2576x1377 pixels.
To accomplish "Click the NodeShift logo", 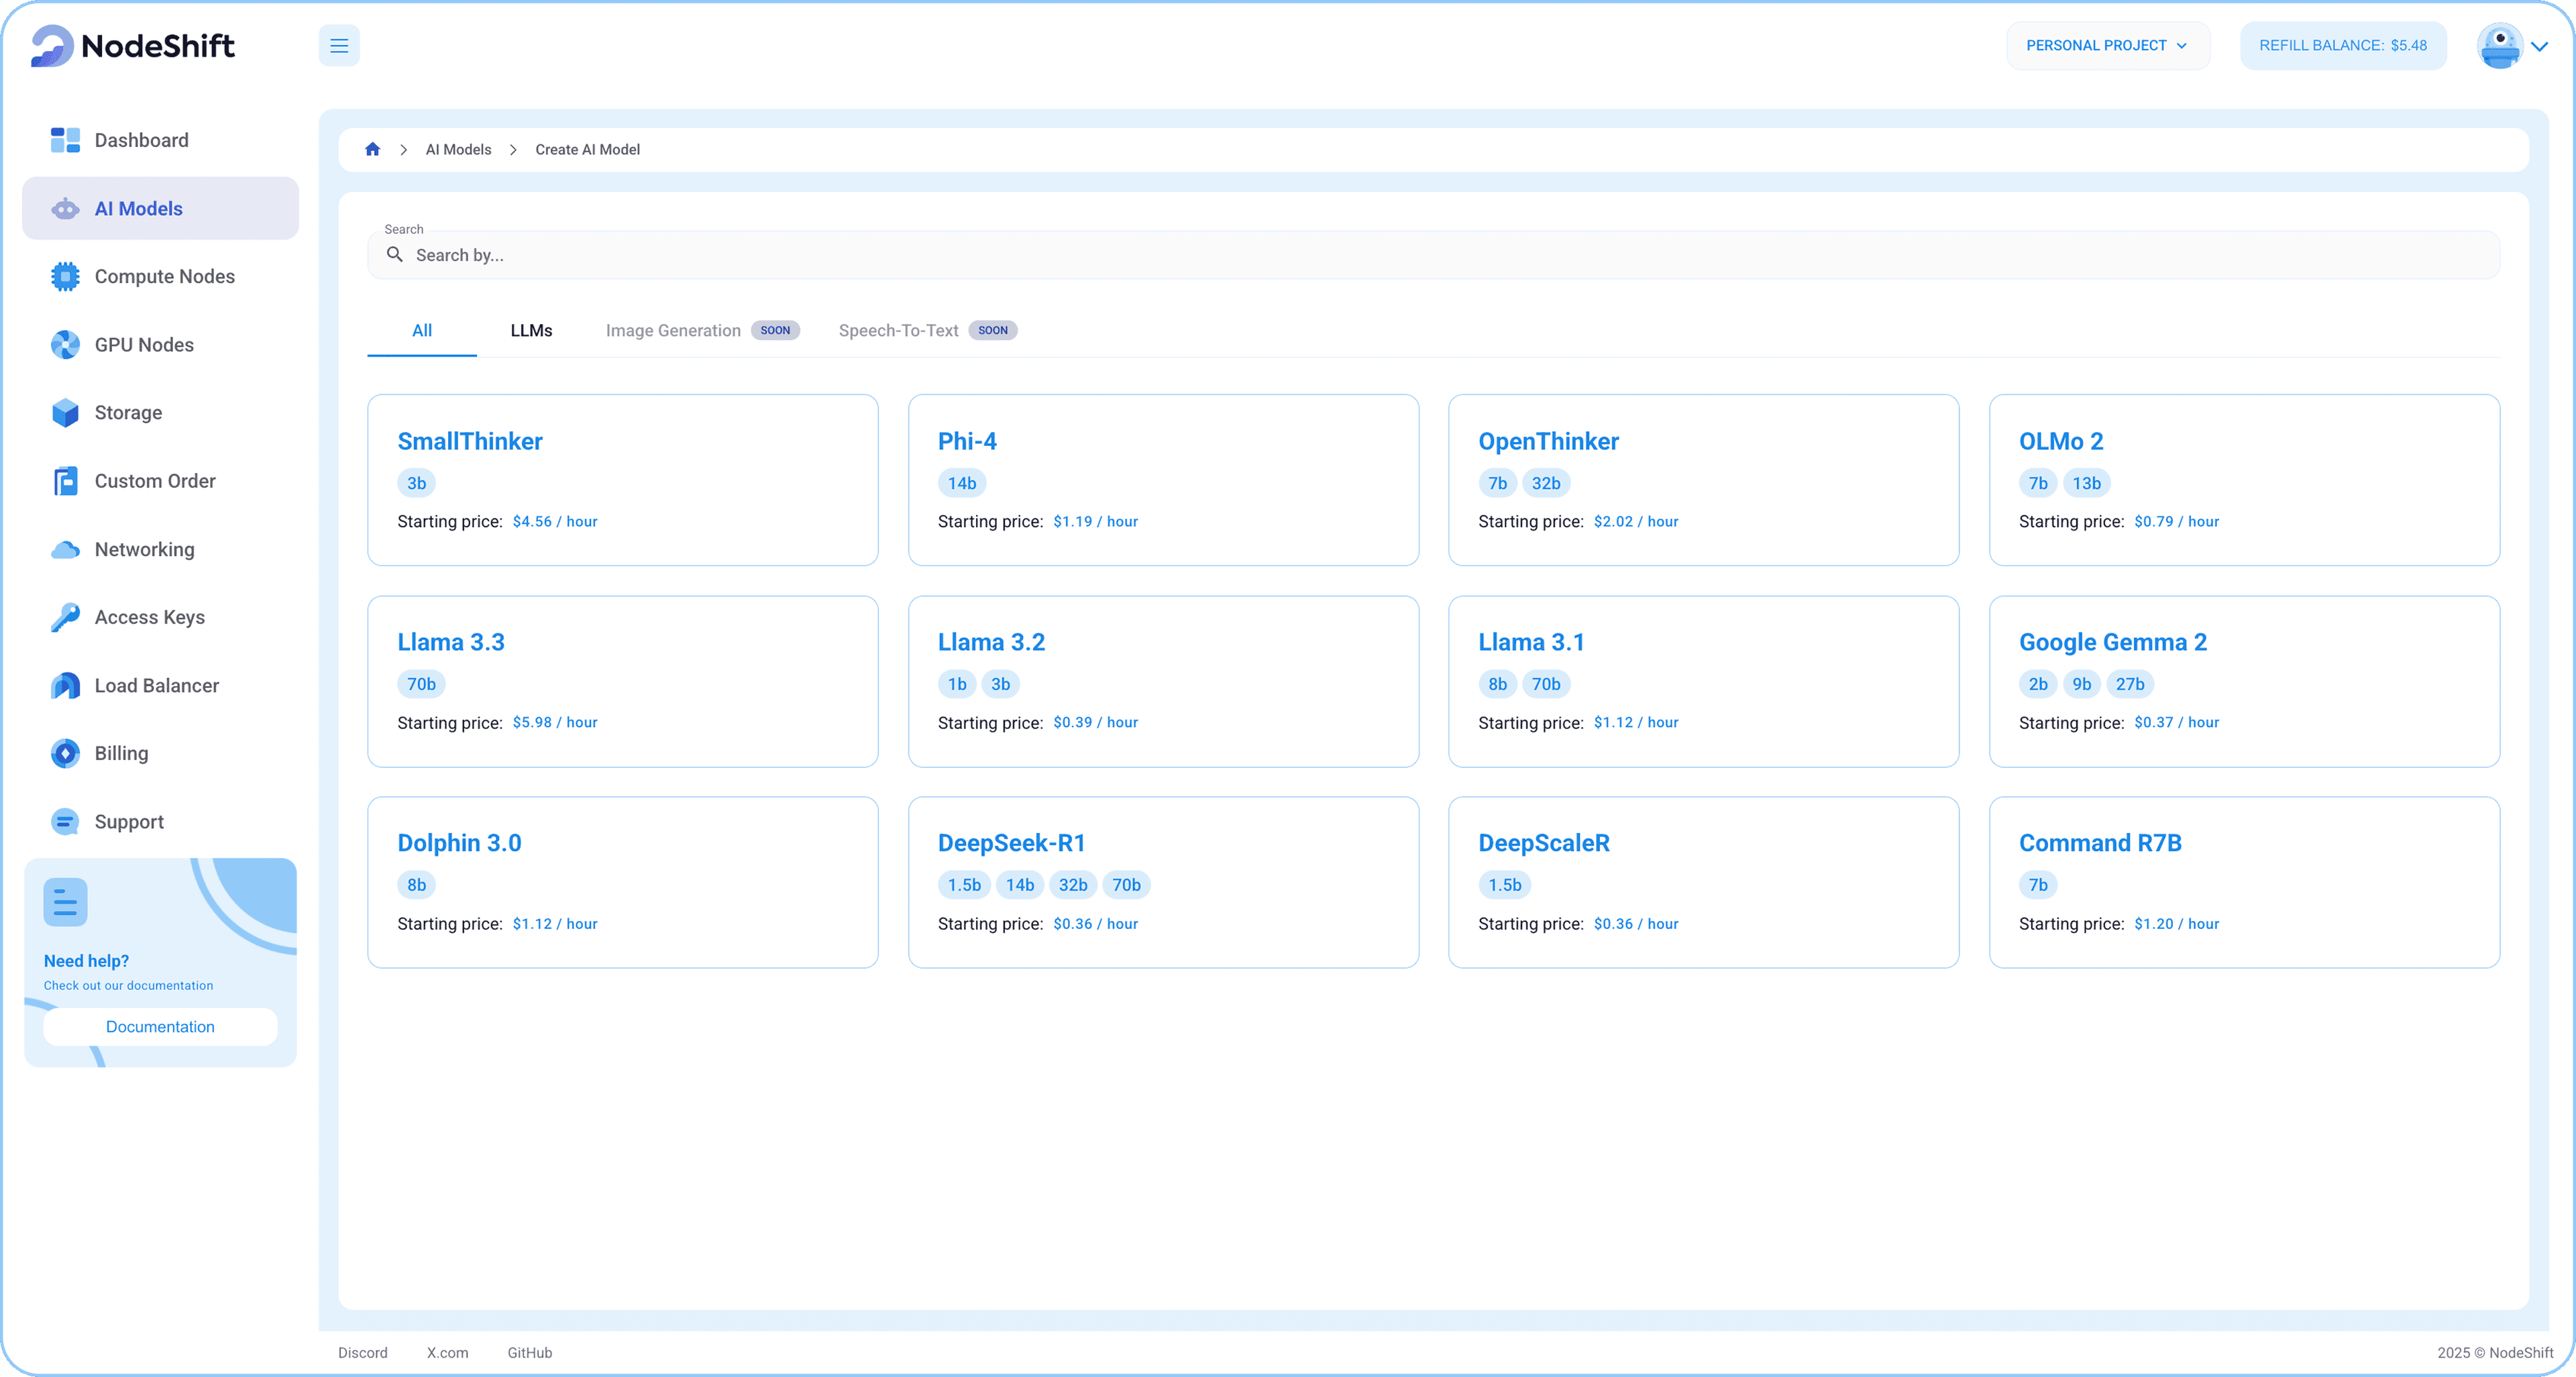I will 133,46.
